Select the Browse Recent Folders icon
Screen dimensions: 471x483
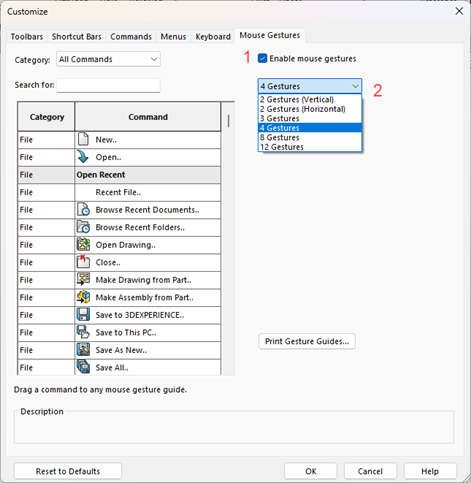pos(83,227)
